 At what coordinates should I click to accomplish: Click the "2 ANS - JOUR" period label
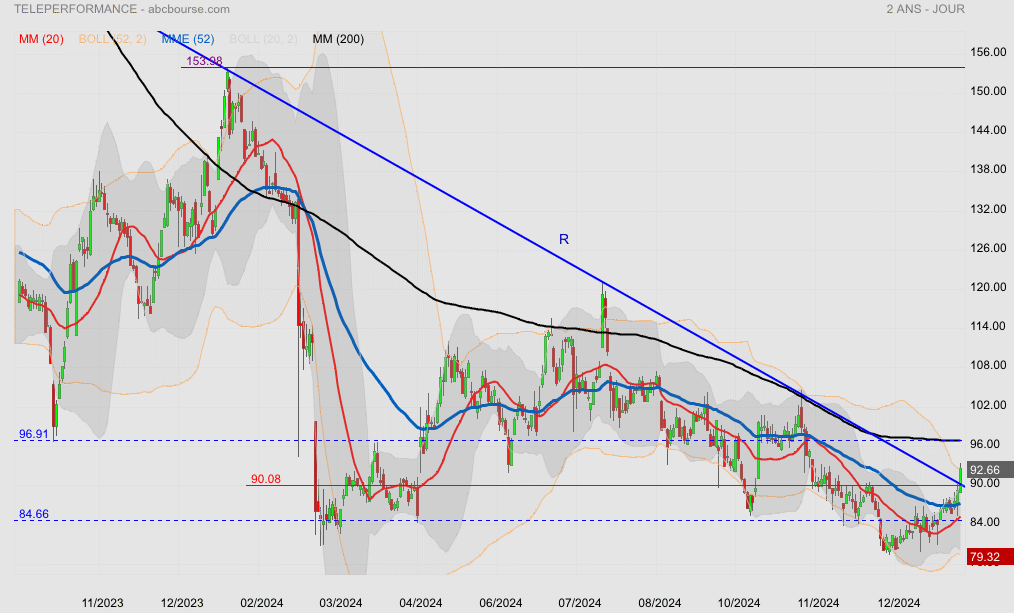click(x=925, y=9)
